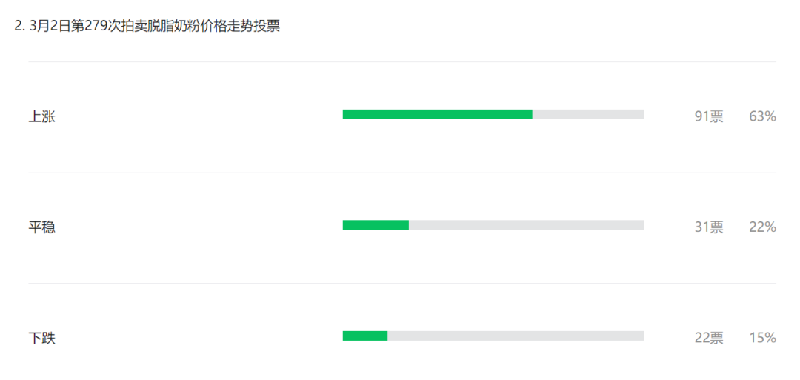800x380 pixels.
Task: Select the 下跌 option label
Action: click(x=42, y=338)
